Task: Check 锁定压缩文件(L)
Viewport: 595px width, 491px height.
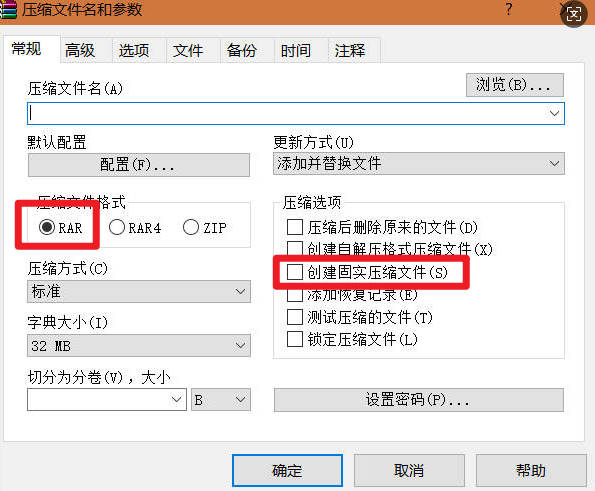Action: point(295,339)
